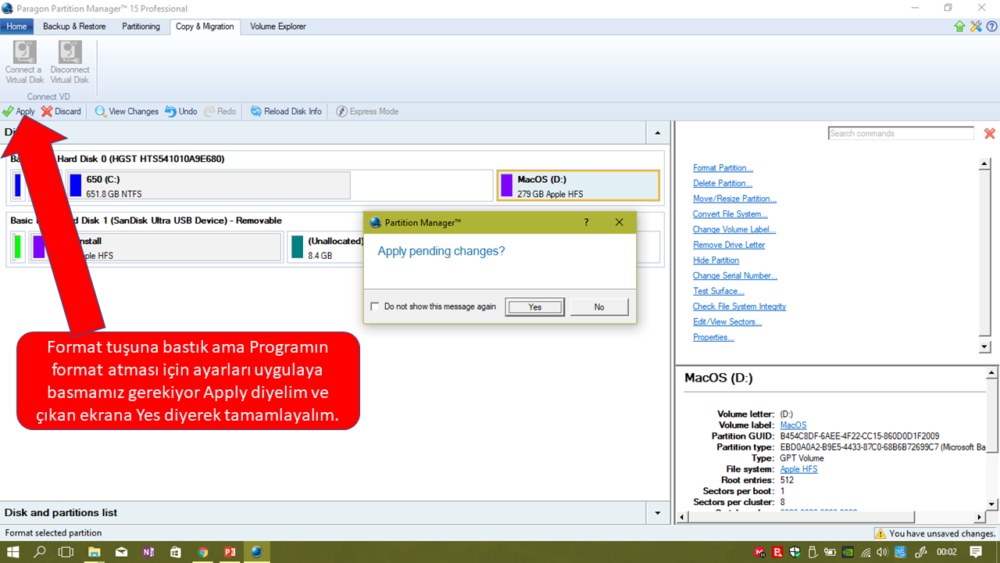Collapse the disk map panel arrow

(x=657, y=133)
